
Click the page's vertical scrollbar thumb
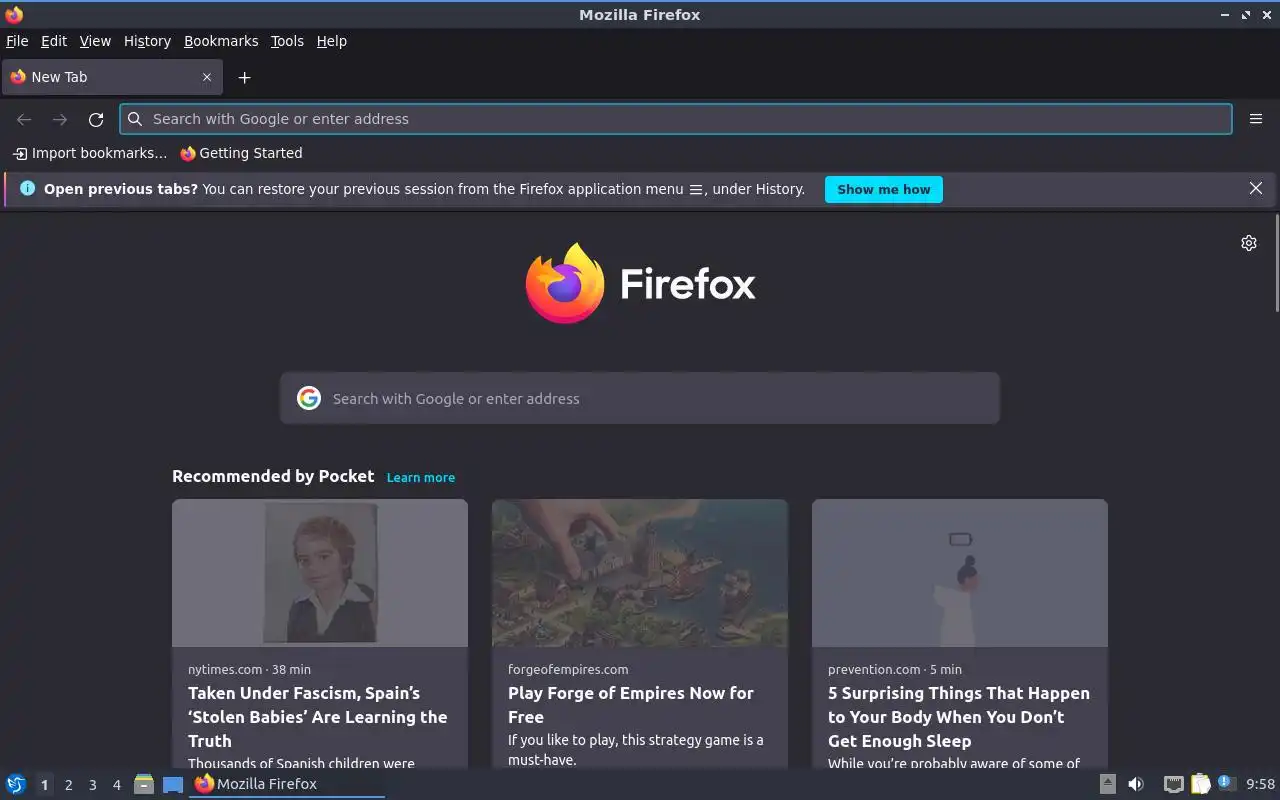[x=1276, y=263]
